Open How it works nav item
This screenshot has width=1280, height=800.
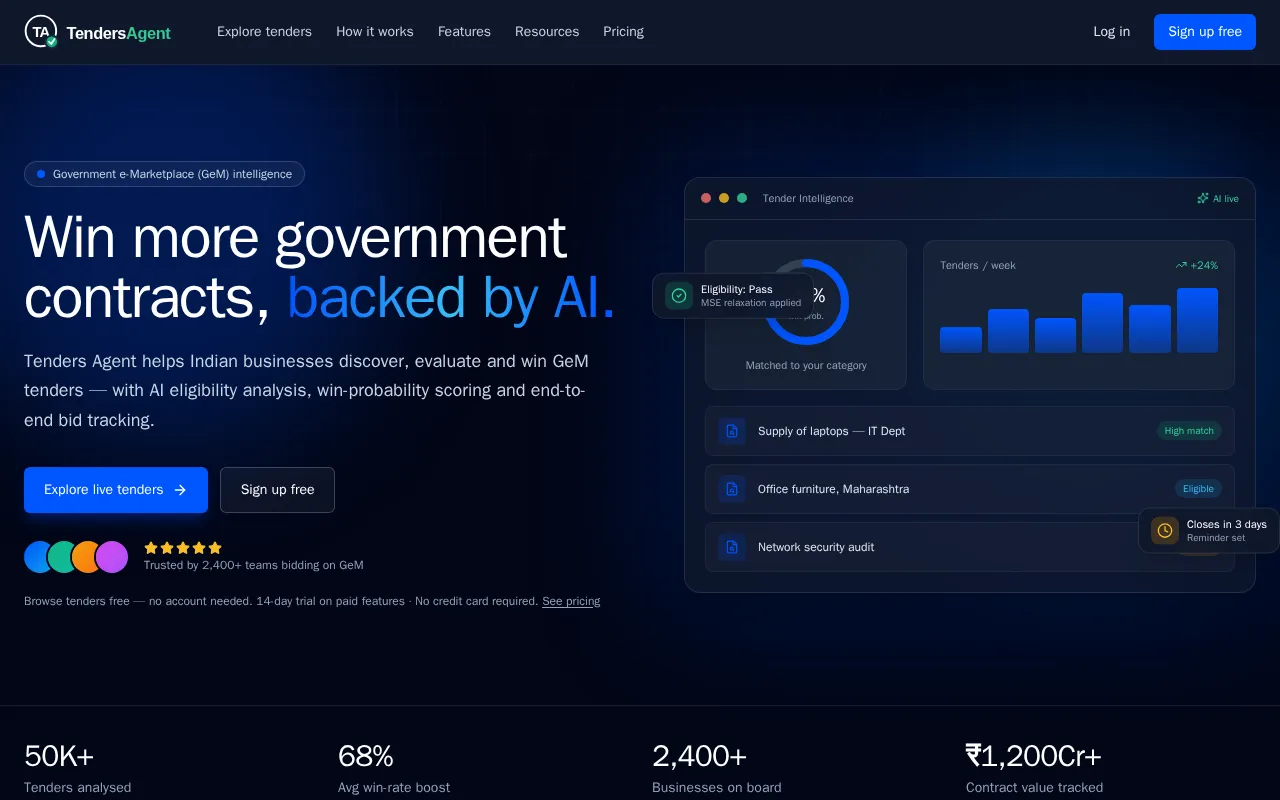pyautogui.click(x=375, y=32)
